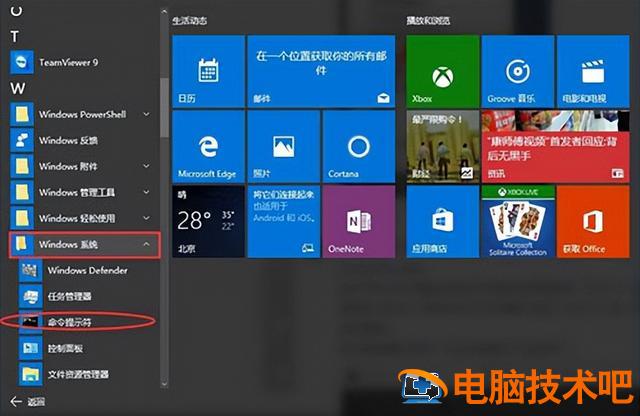Expand the Windows 附件 chevron
This screenshot has width=640, height=416.
point(146,166)
